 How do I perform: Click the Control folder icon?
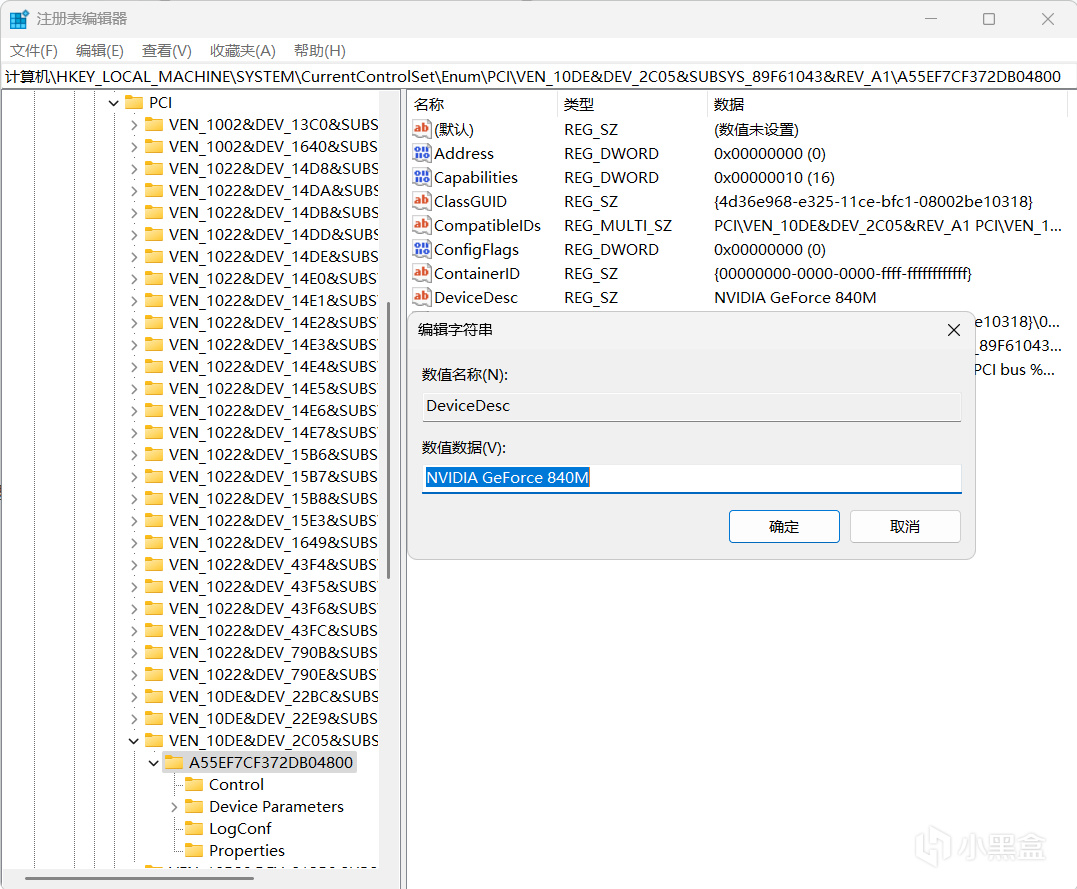coord(194,785)
